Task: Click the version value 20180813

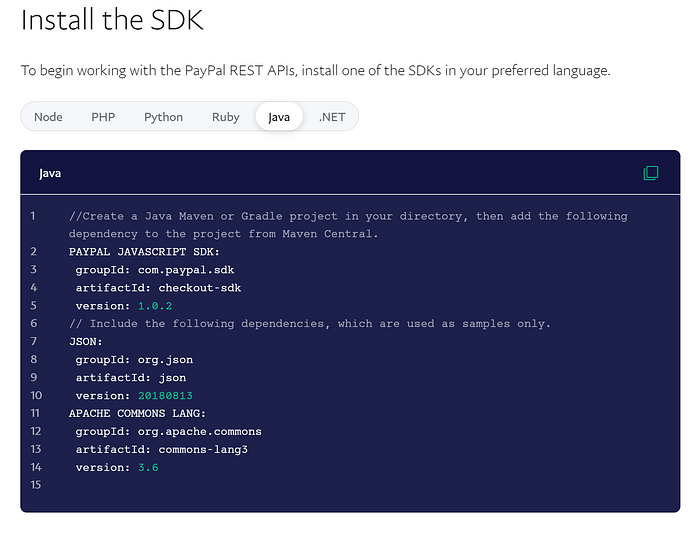Action: [165, 396]
